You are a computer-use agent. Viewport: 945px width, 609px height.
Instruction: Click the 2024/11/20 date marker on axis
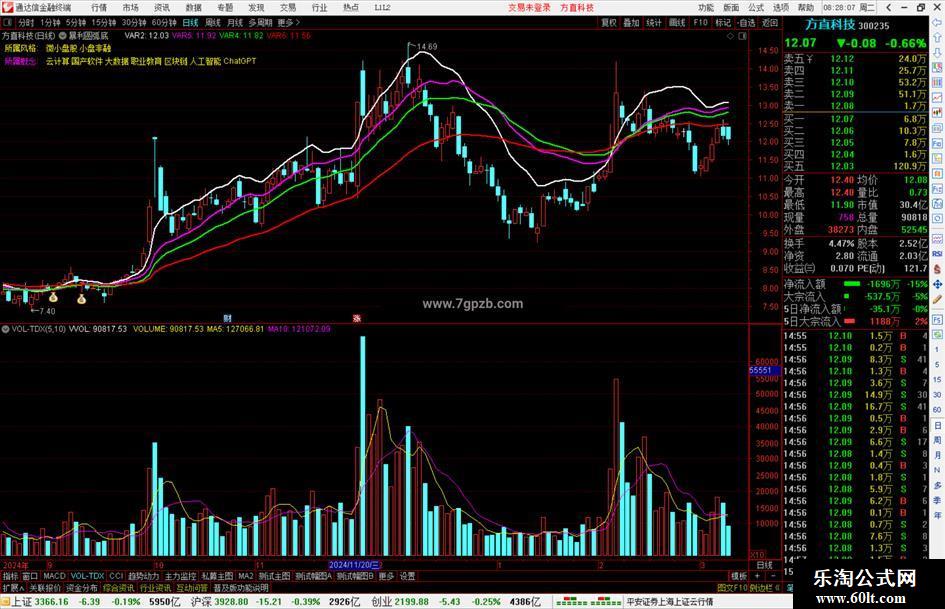(x=355, y=565)
